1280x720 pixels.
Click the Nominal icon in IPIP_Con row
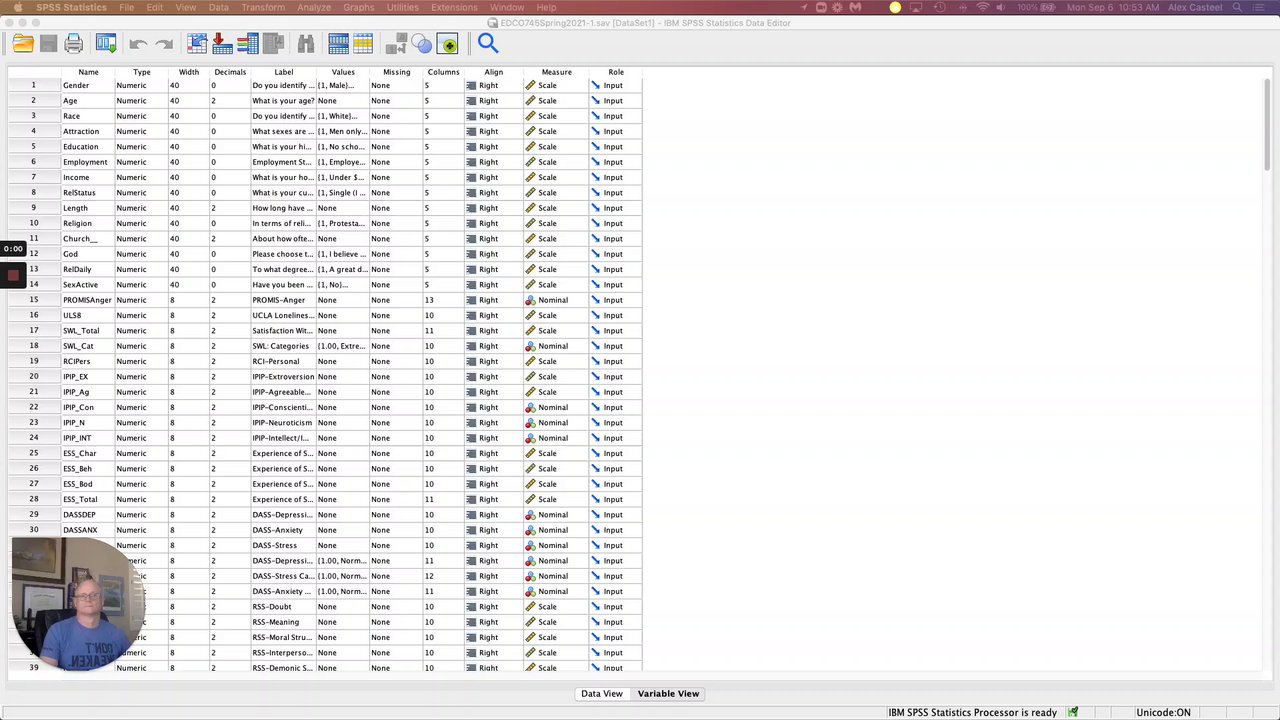(x=531, y=407)
